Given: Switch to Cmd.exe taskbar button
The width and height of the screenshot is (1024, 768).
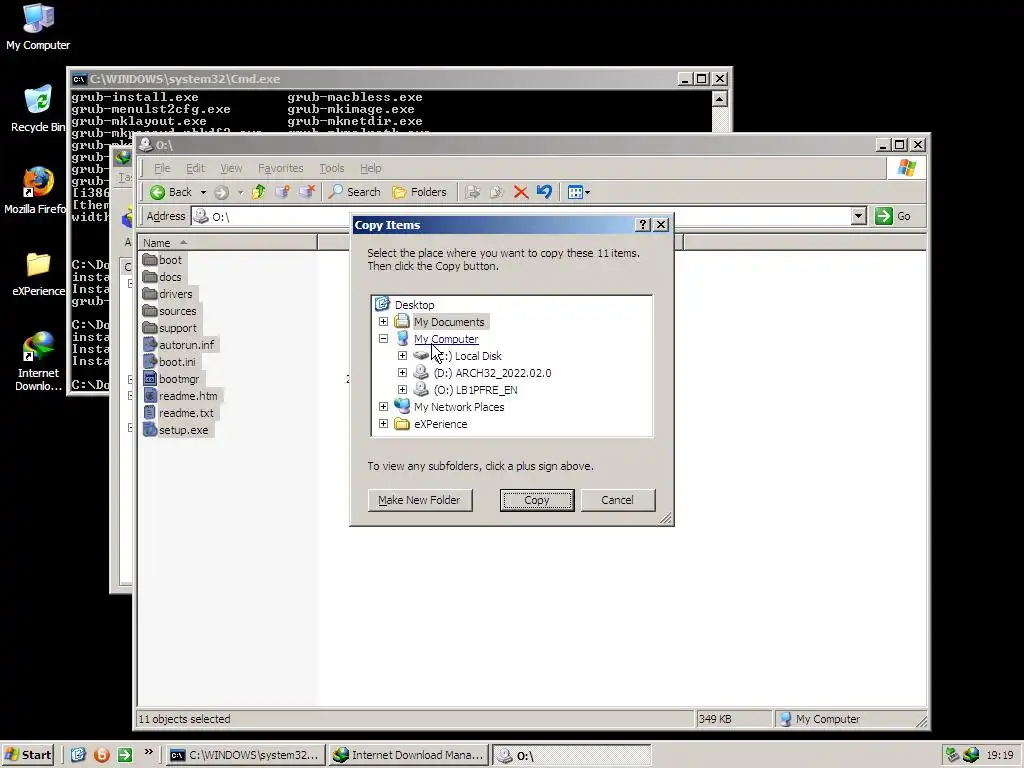Looking at the screenshot, I should click(x=244, y=755).
